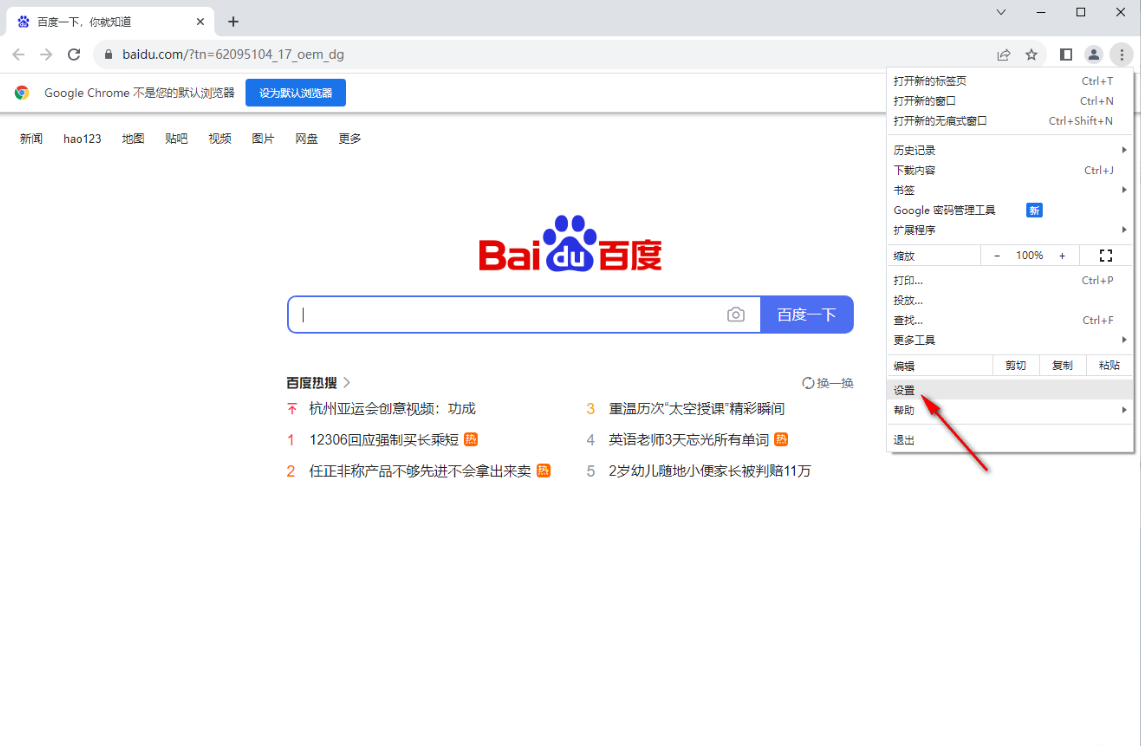1141x746 pixels.
Task: Open 更多 link
Action: [349, 138]
